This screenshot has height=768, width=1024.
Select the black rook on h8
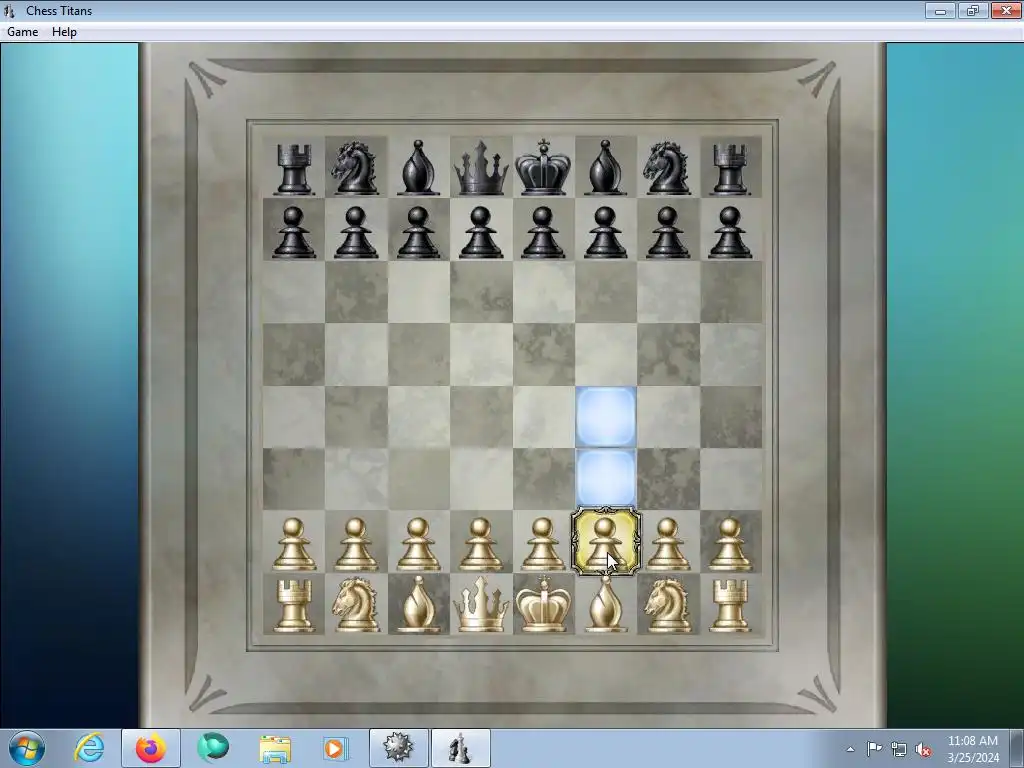pos(730,168)
